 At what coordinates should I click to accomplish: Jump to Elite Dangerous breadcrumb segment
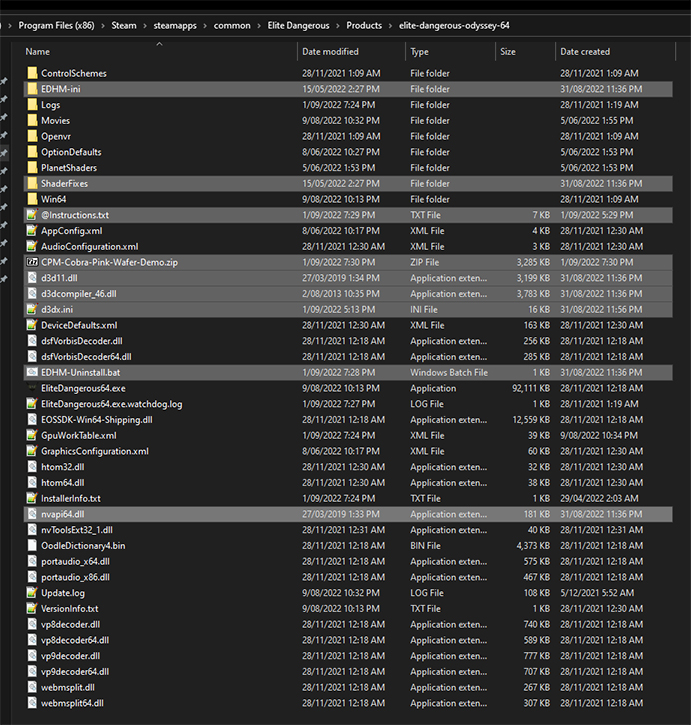(298, 25)
